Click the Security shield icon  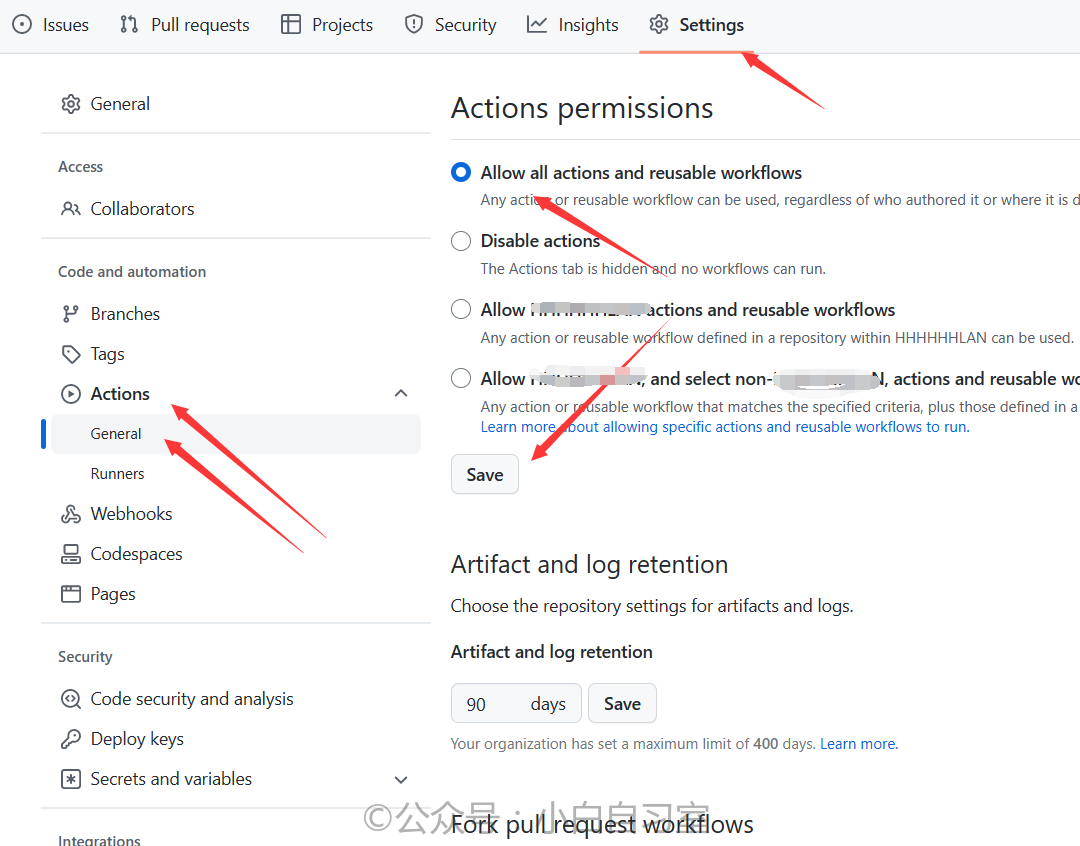pyautogui.click(x=414, y=25)
